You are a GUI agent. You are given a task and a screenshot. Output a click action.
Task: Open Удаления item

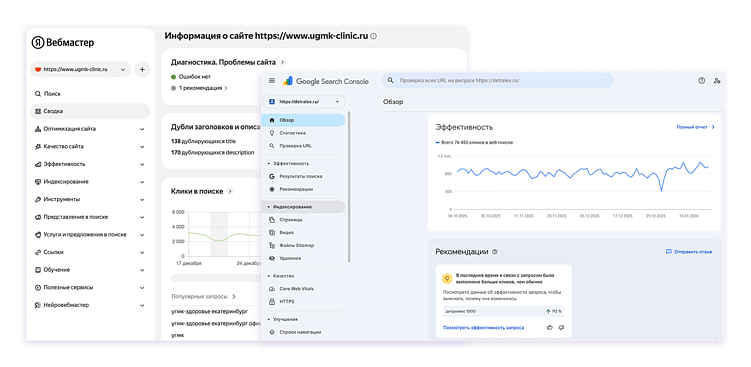click(303, 258)
